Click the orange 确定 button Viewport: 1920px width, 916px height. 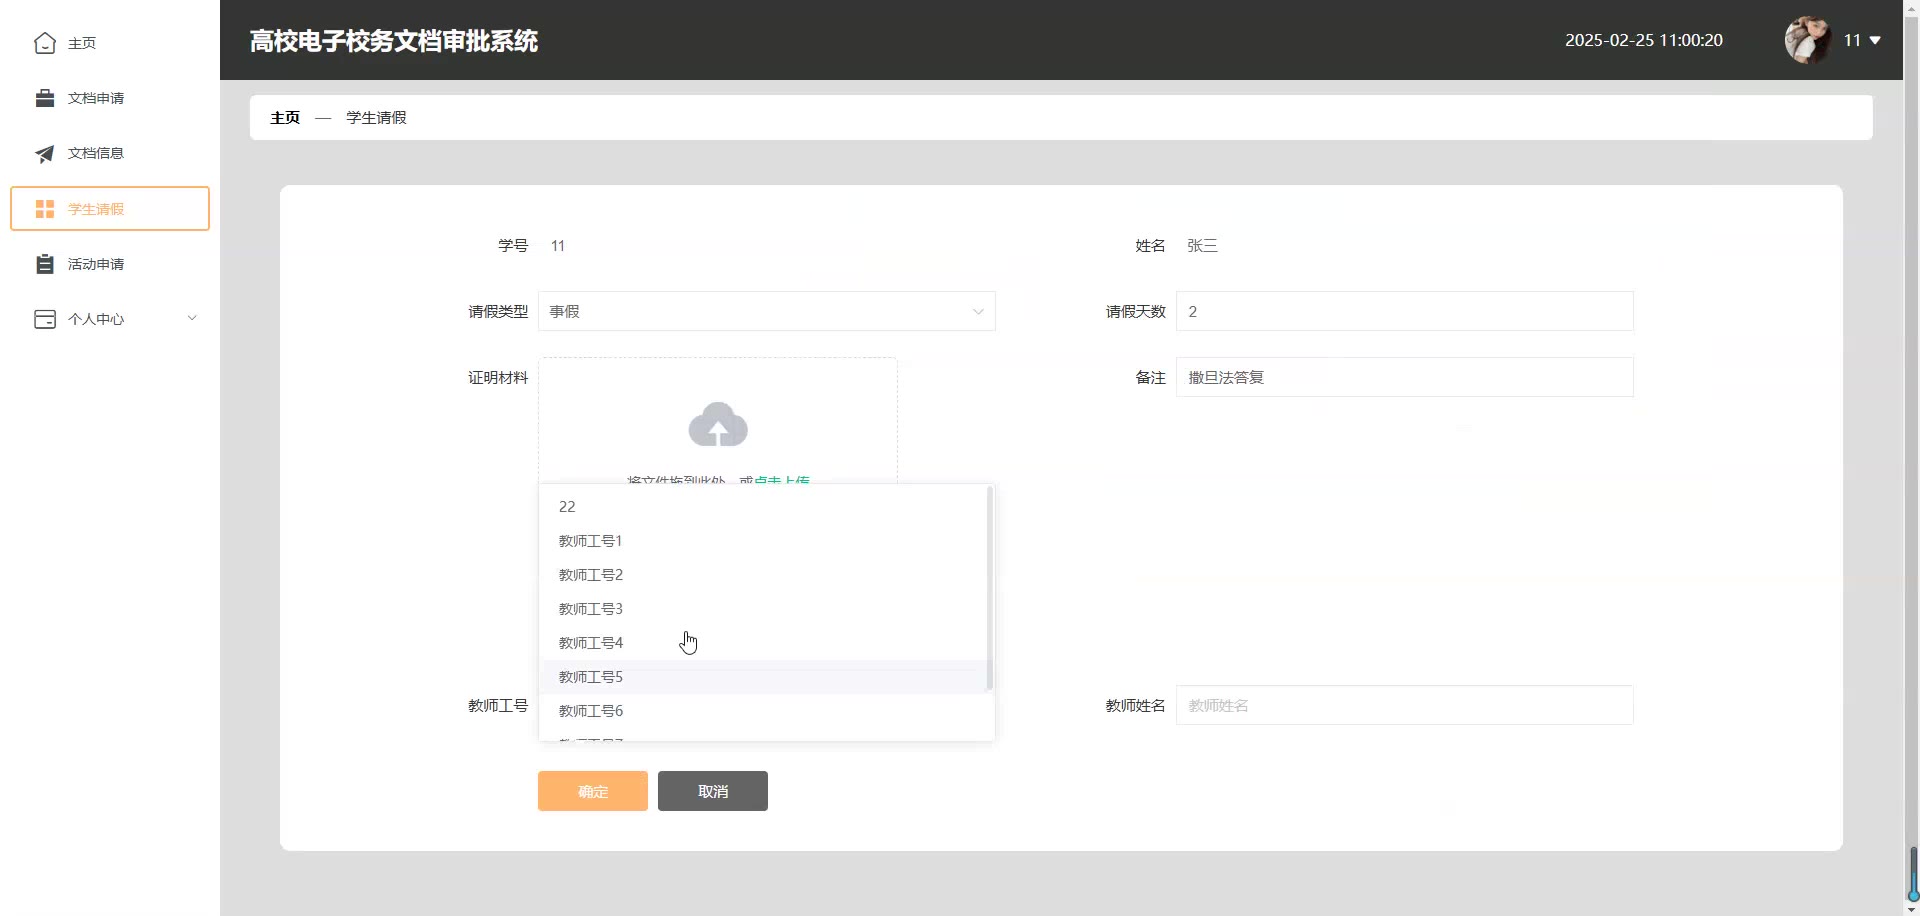593,791
